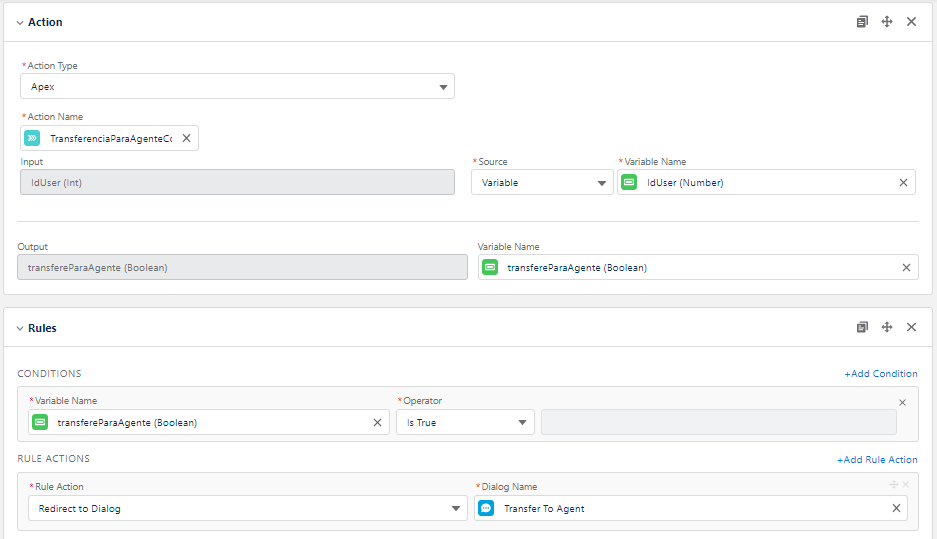
Task: Duplicate the Action step using copy icon
Action: pyautogui.click(x=862, y=22)
